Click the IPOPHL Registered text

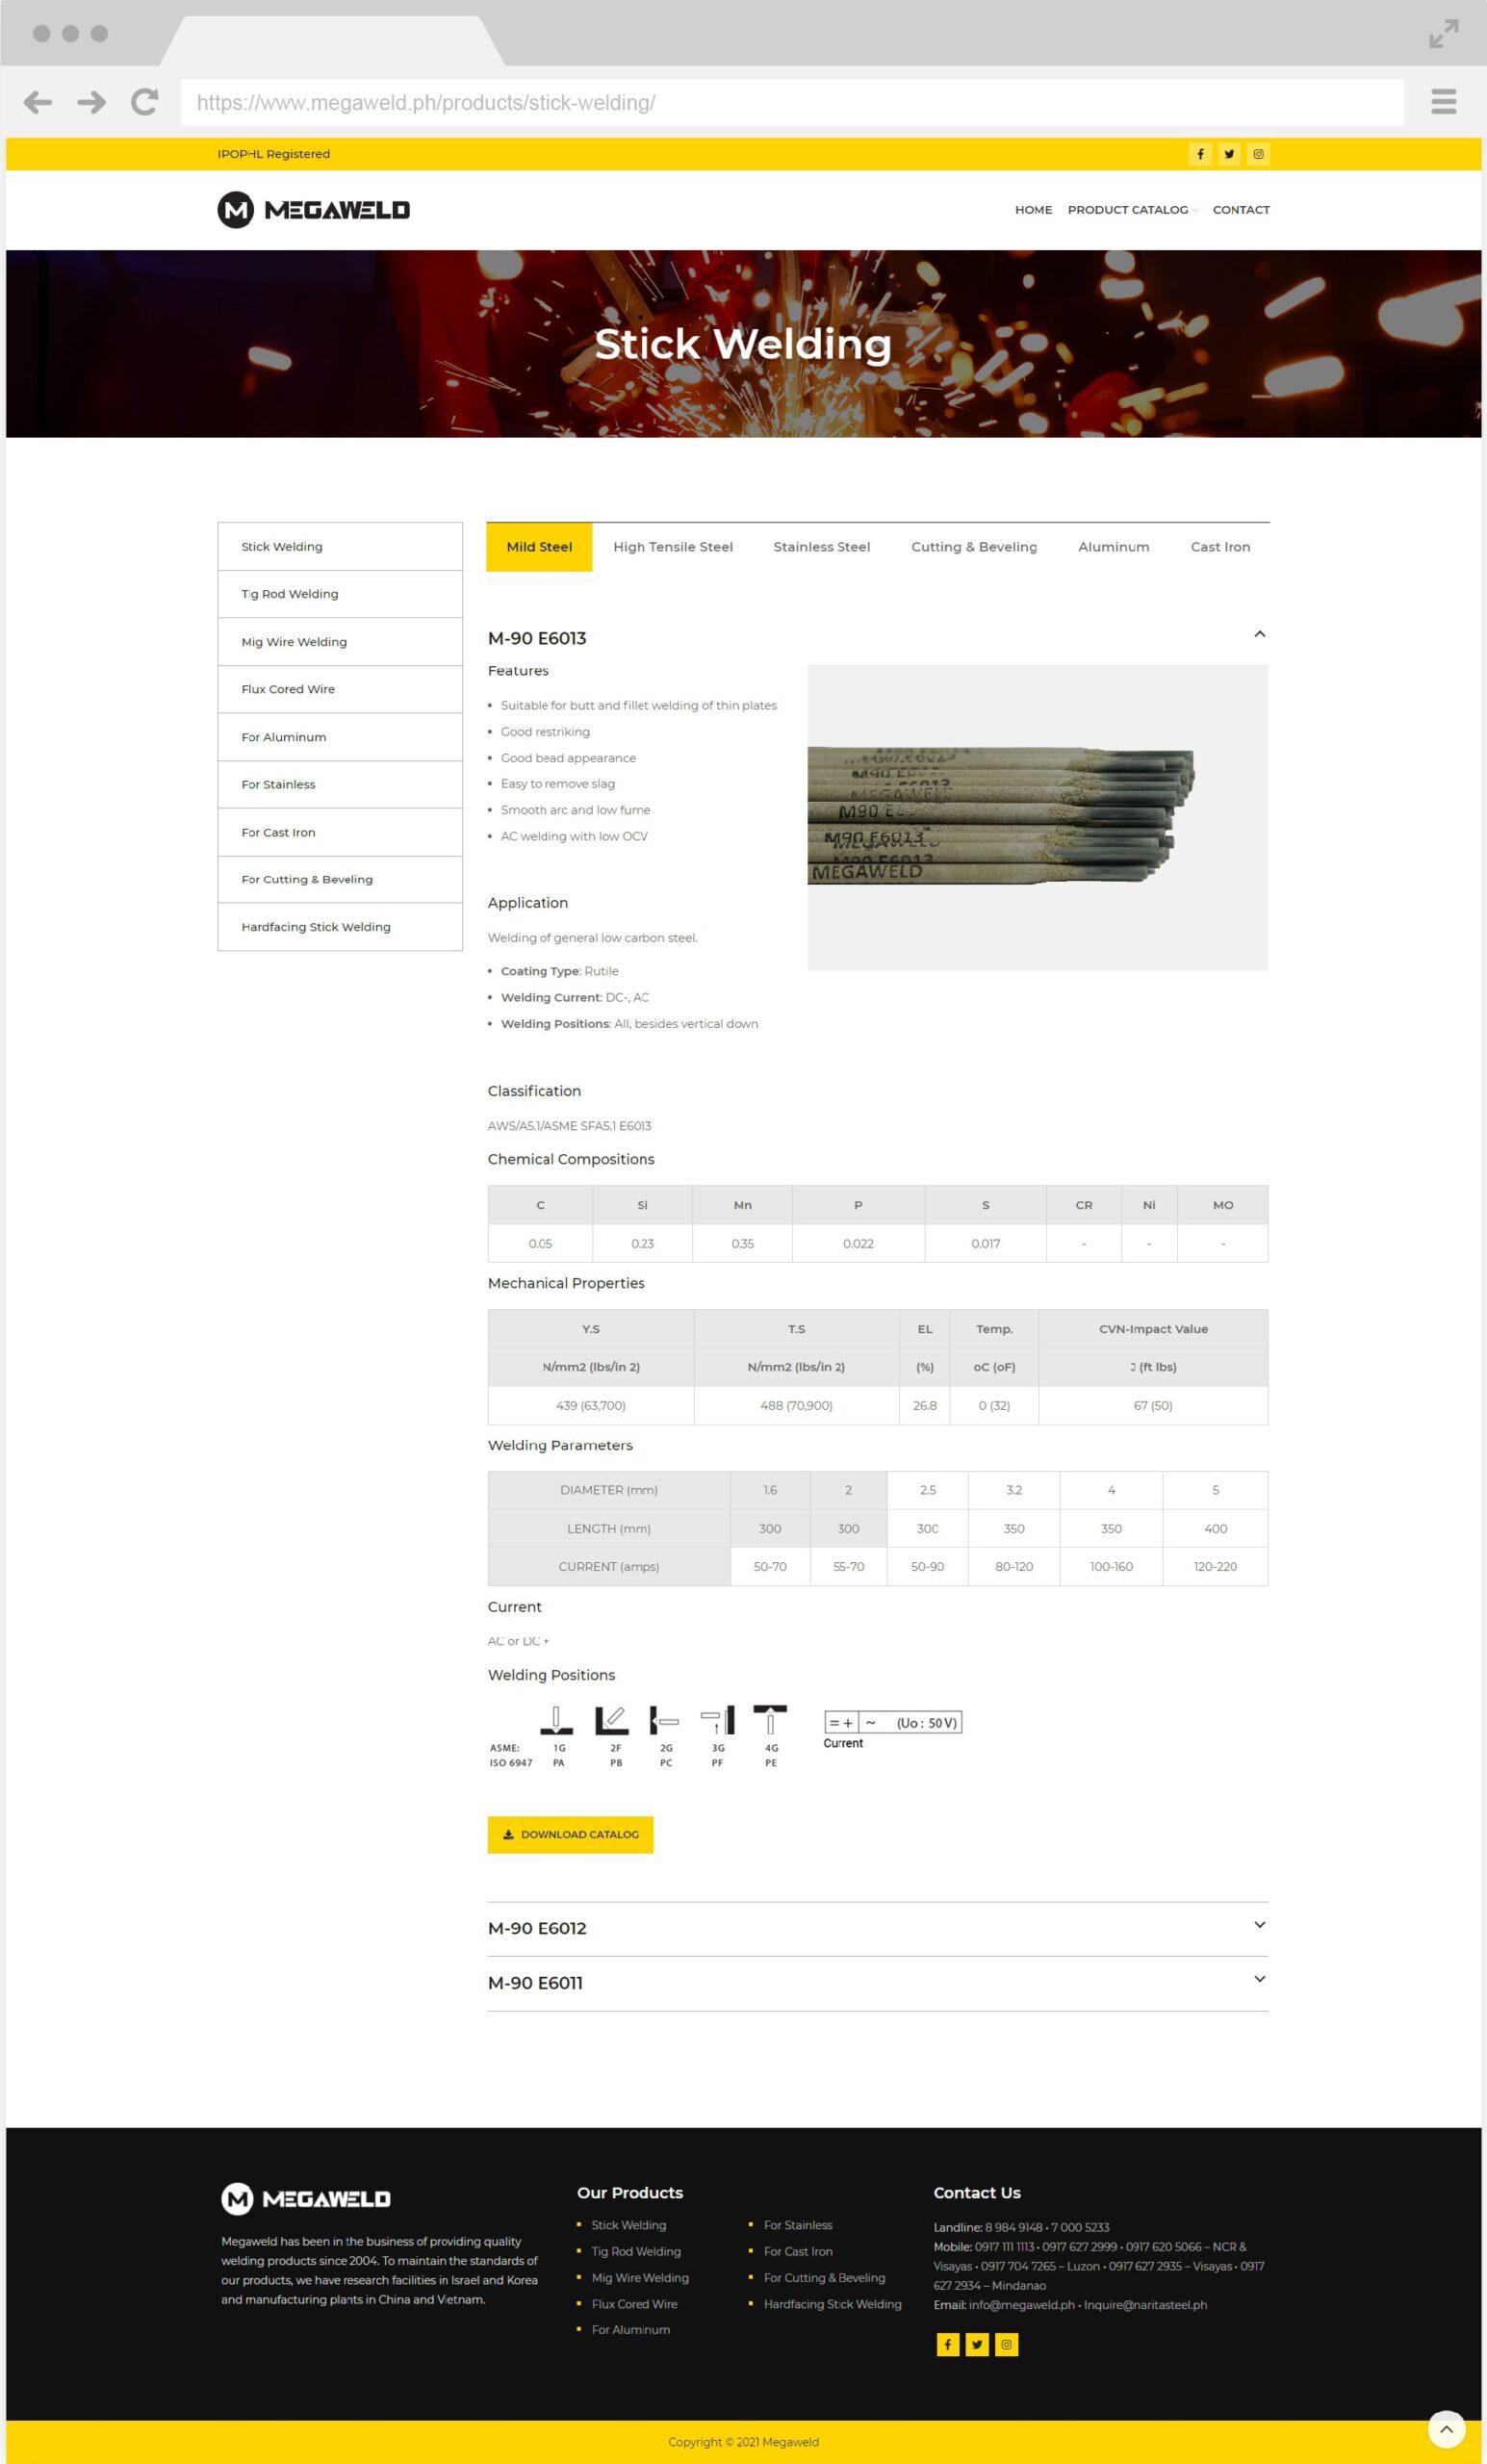coord(273,154)
